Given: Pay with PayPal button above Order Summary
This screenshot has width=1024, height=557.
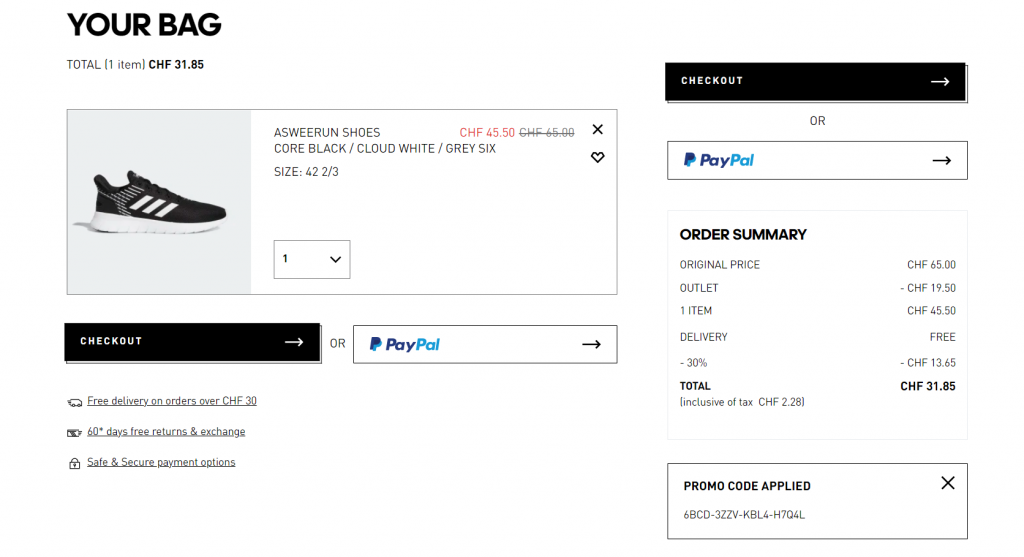Looking at the screenshot, I should coord(817,160).
